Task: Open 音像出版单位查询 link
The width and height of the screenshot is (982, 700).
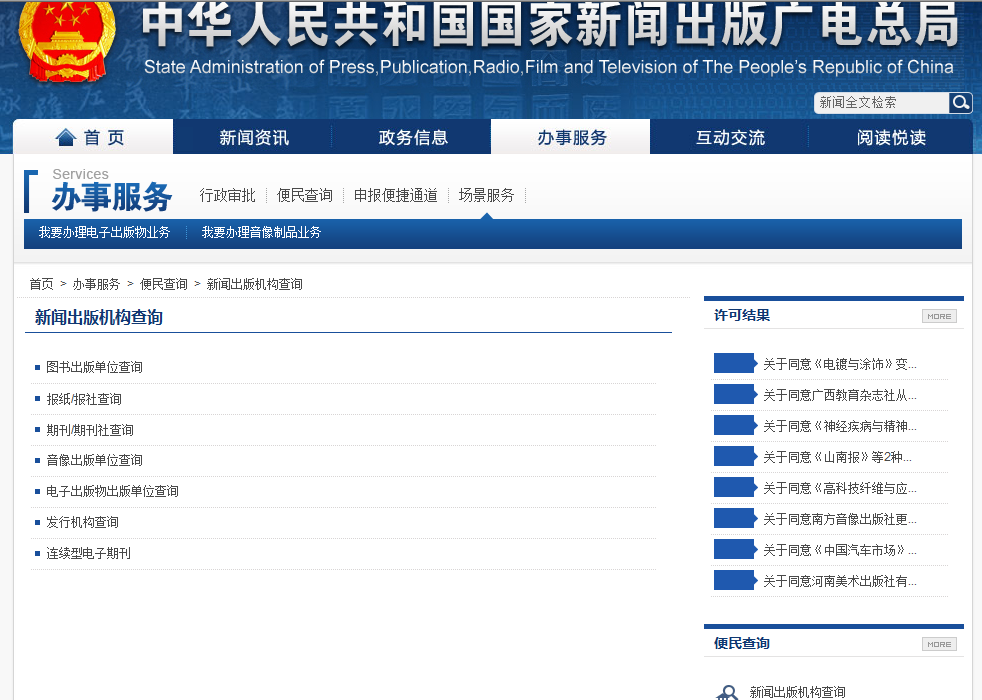Action: click(95, 460)
